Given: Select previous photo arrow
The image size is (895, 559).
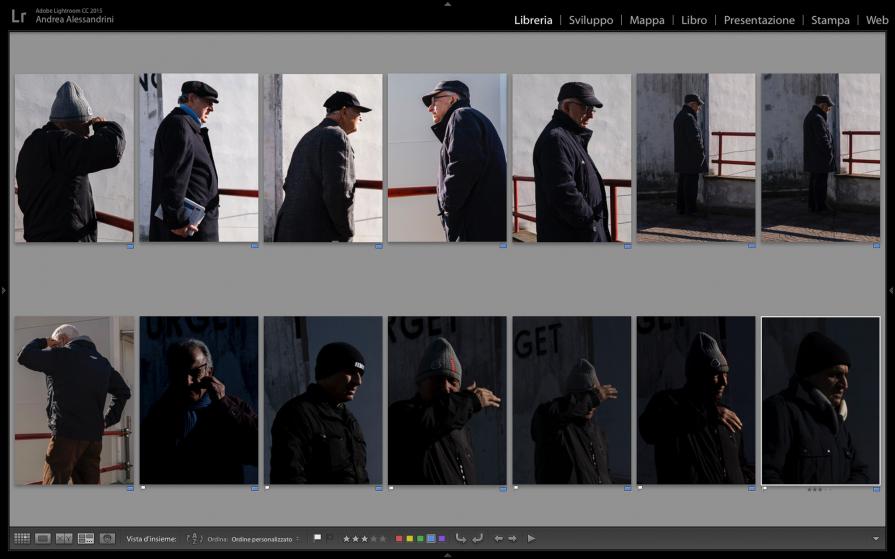Looking at the screenshot, I should (x=498, y=538).
